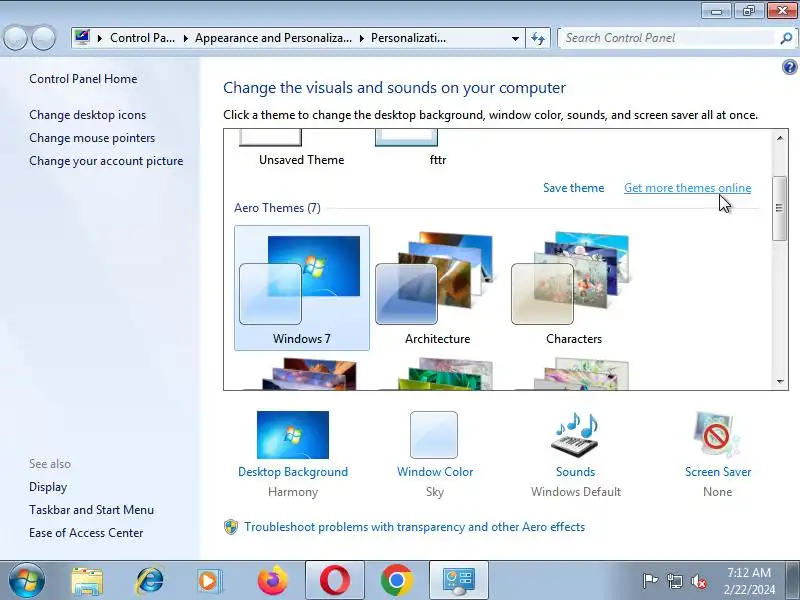Click the network tray icon

(674, 581)
